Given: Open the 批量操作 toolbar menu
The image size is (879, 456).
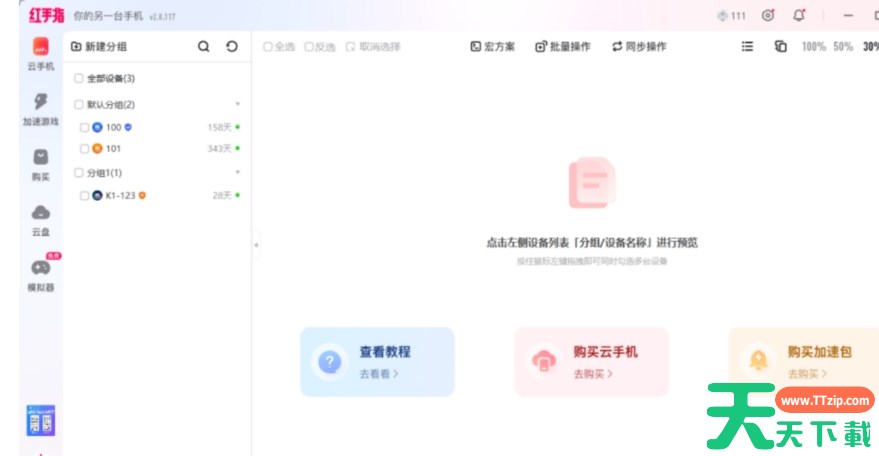Looking at the screenshot, I should point(563,46).
